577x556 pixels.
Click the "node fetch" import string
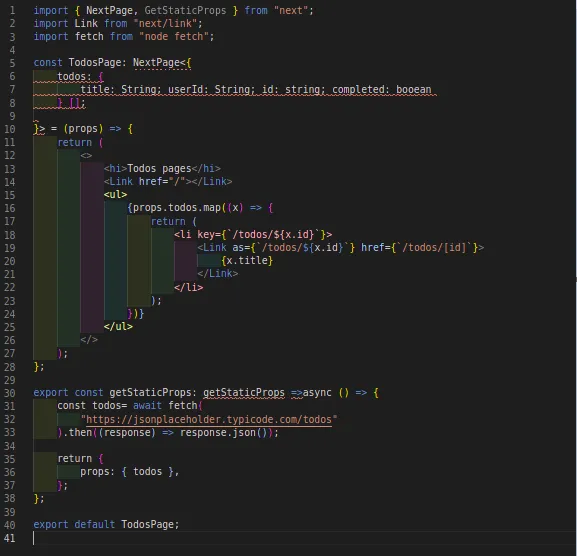coord(175,36)
